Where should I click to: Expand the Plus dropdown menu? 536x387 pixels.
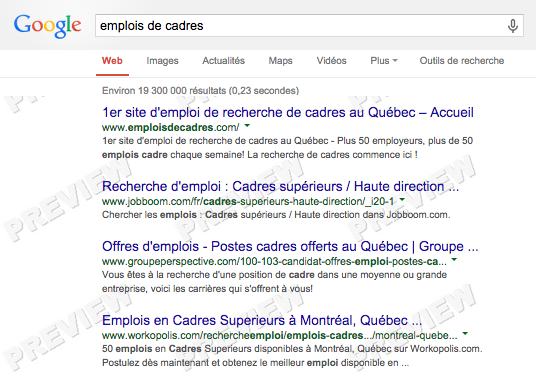[x=384, y=61]
